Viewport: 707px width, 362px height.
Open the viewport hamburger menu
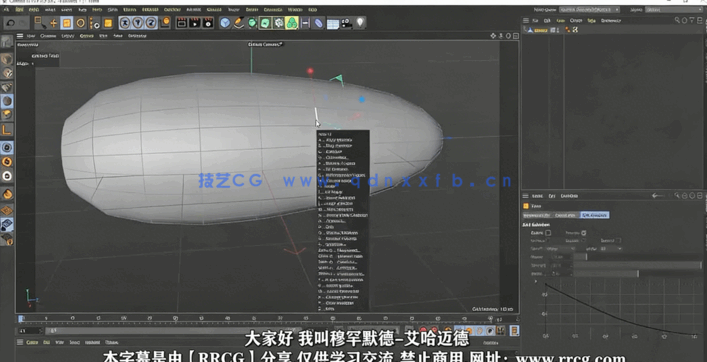pos(20,36)
